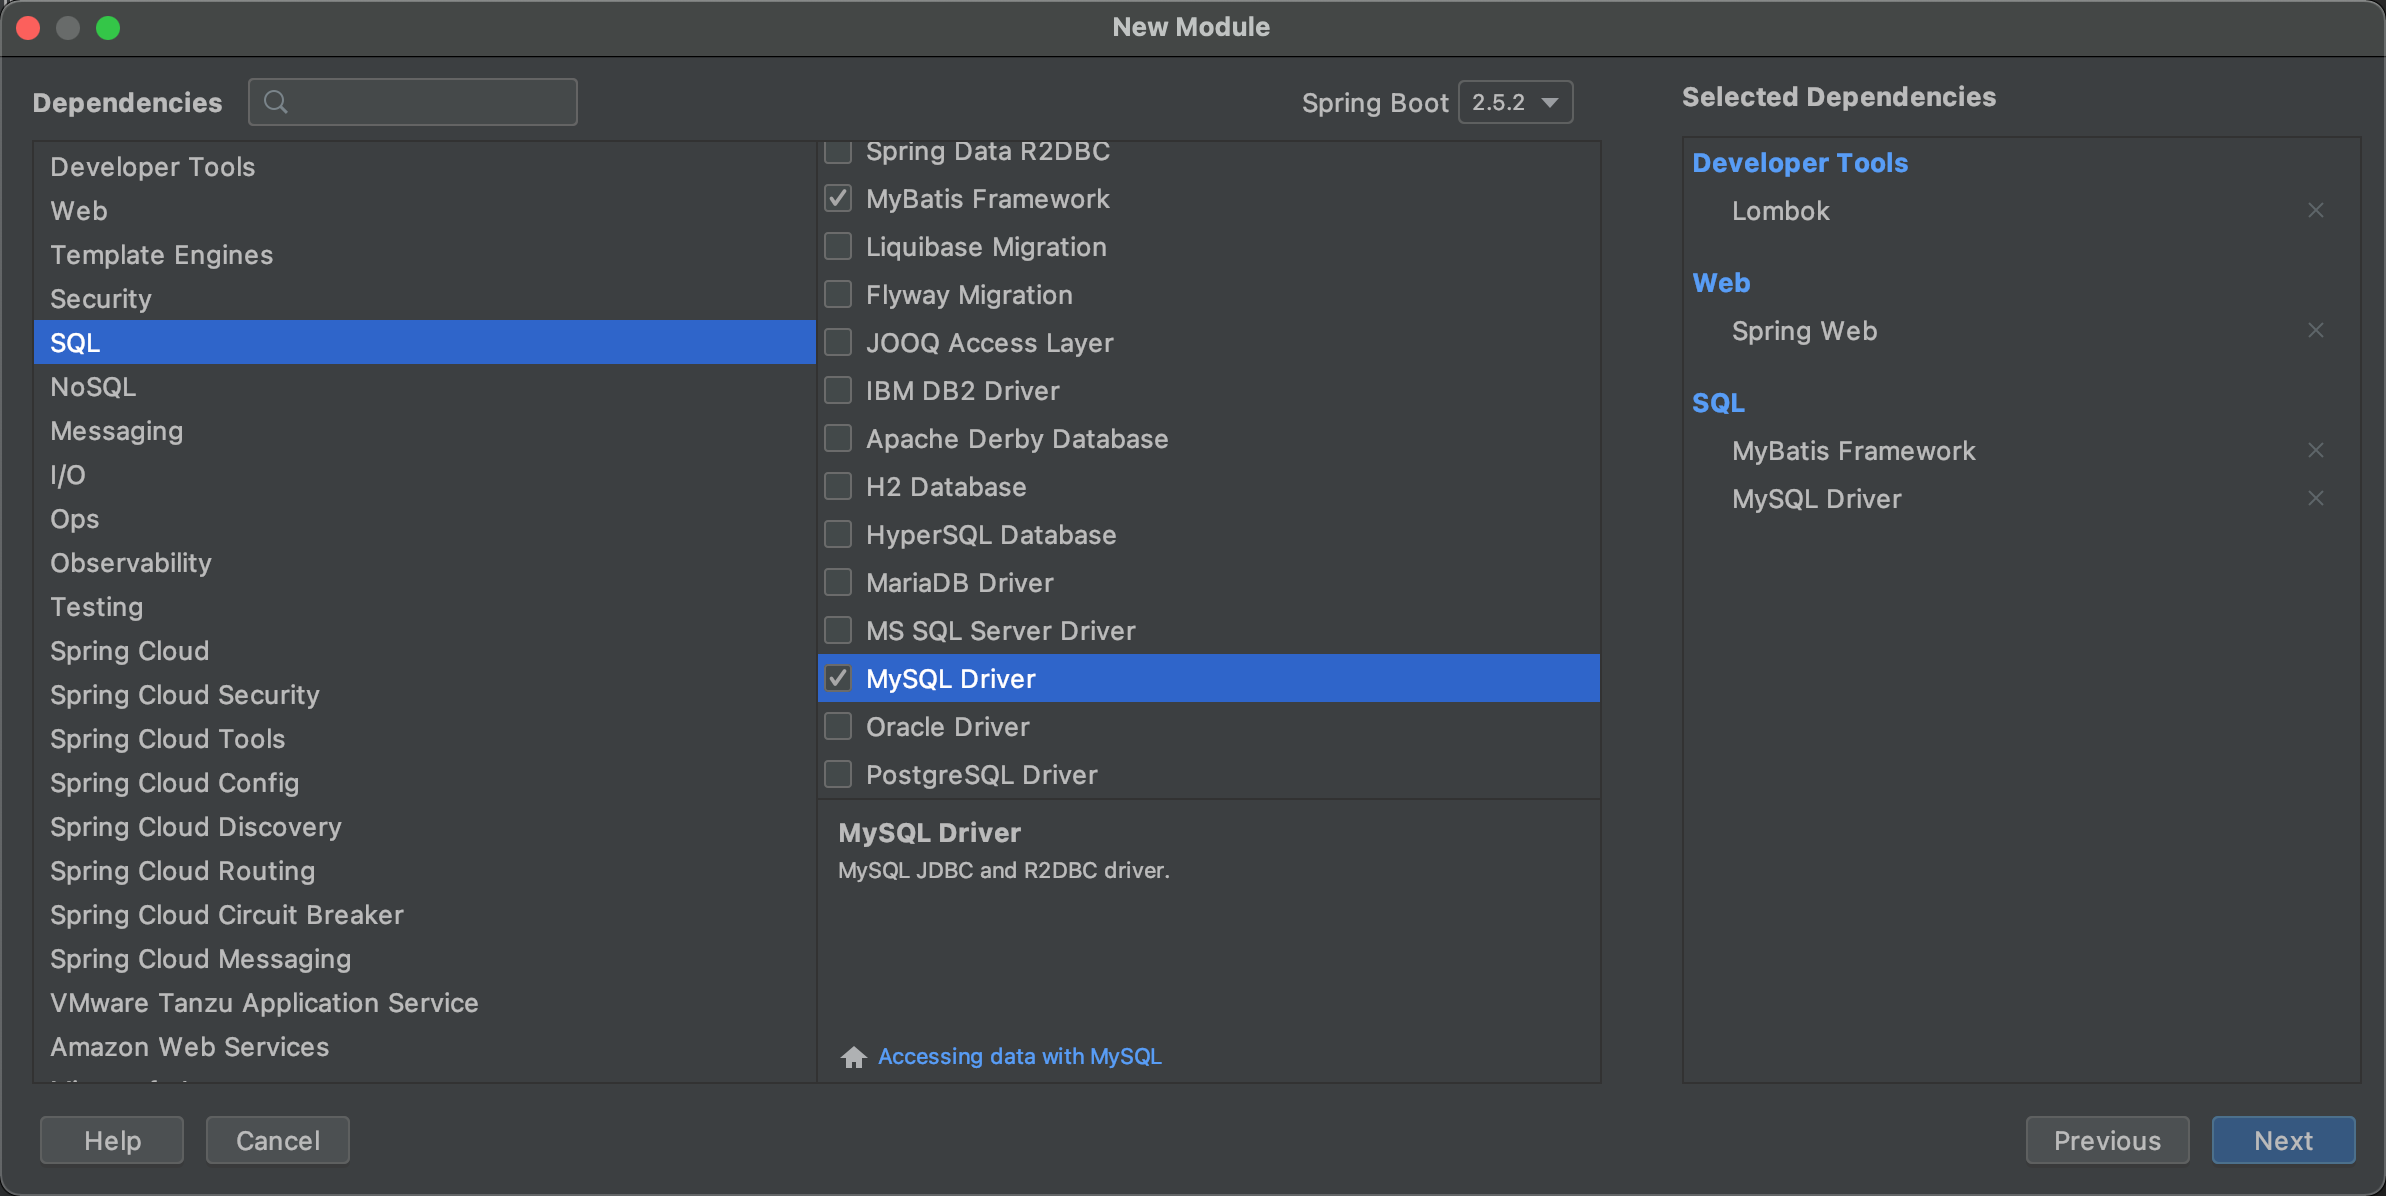Select the Observability category
Image resolution: width=2386 pixels, height=1196 pixels.
click(424, 563)
